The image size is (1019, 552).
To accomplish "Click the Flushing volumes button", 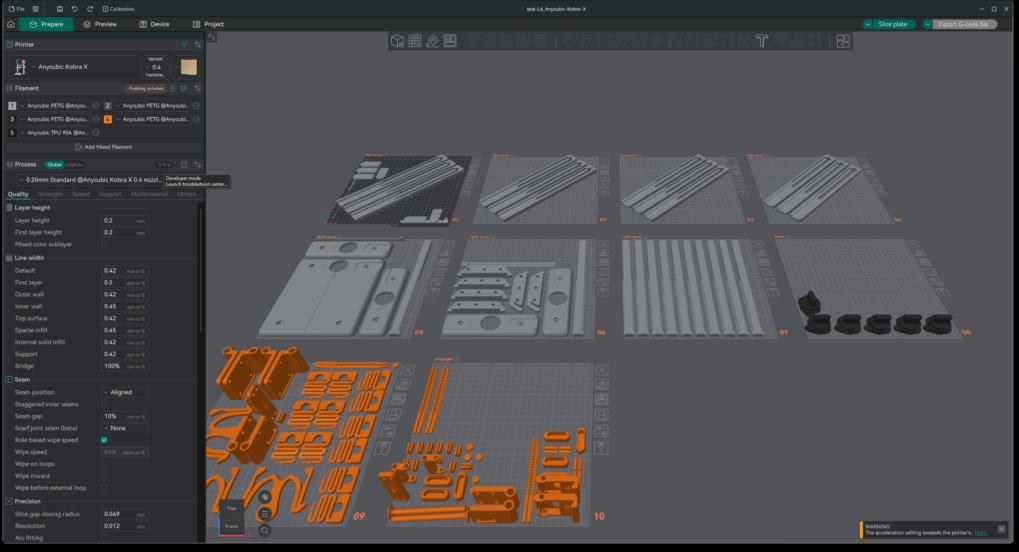I will 146,88.
